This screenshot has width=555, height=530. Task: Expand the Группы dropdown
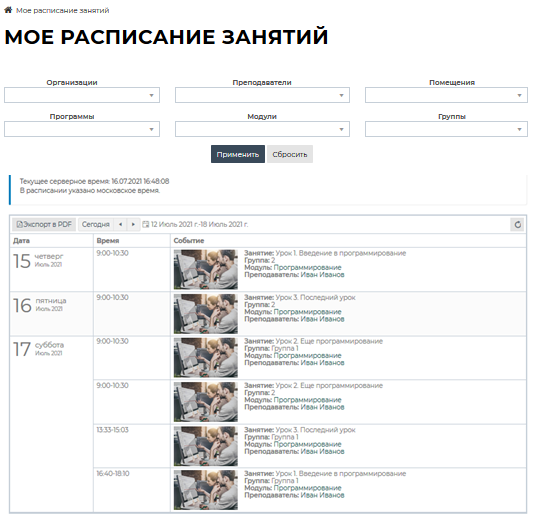446,129
